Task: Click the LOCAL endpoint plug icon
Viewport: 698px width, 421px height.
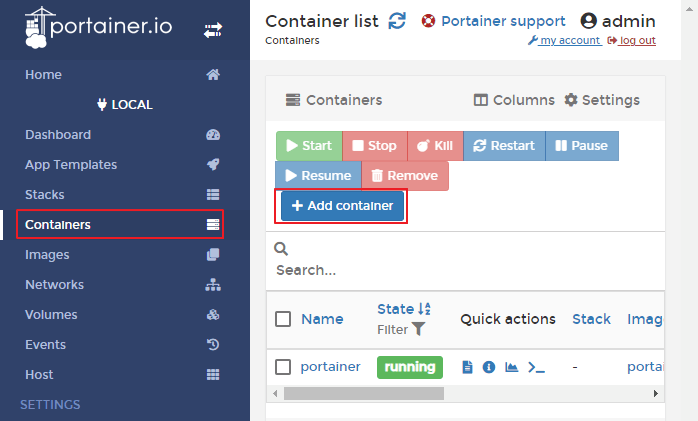Action: (x=101, y=105)
